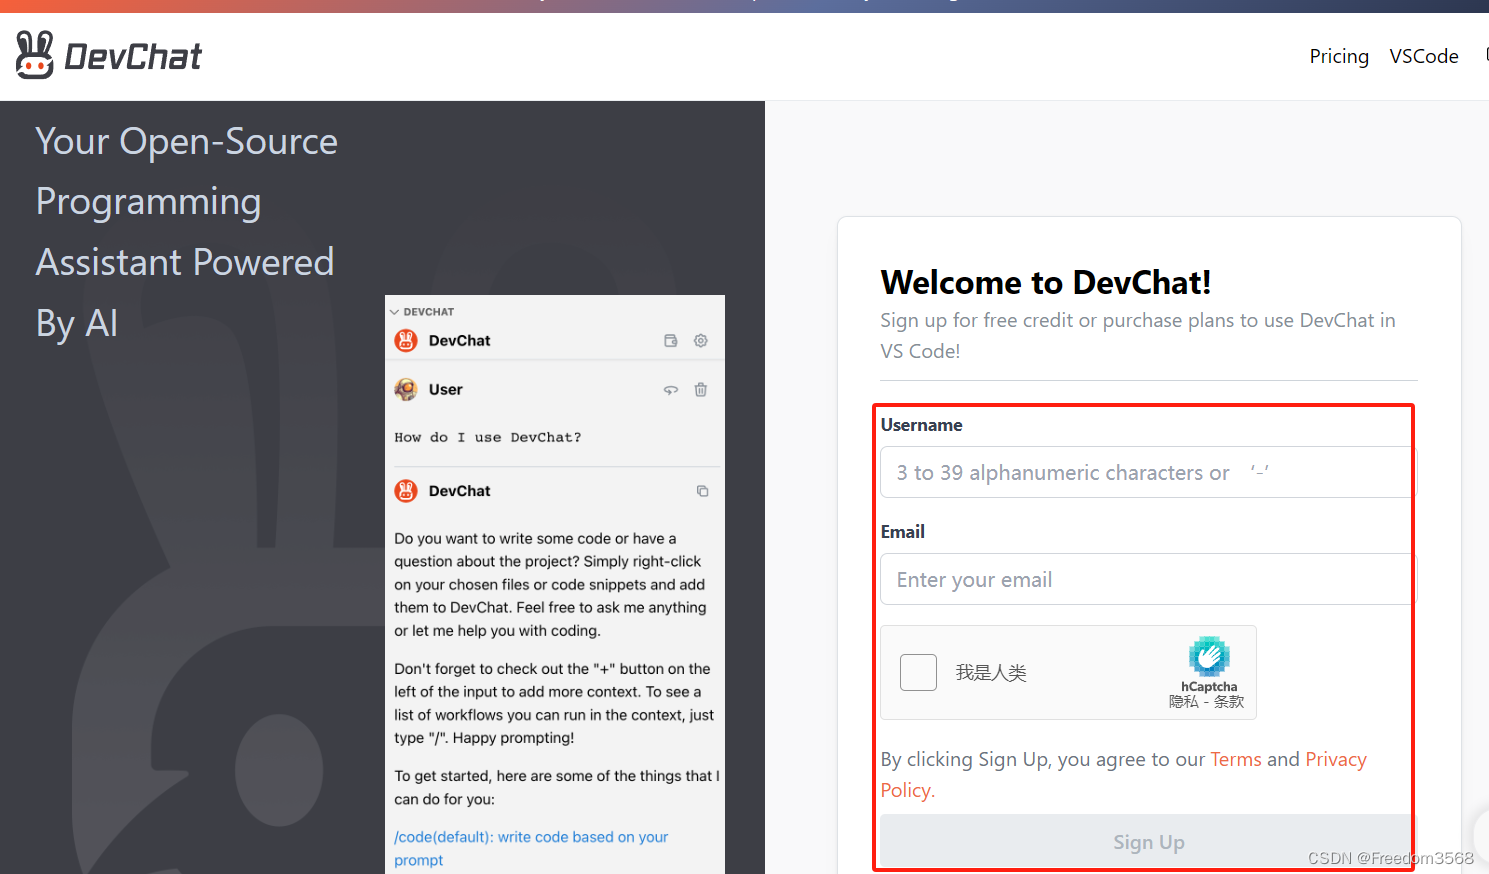This screenshot has height=874, width=1489.
Task: Open the Terms link
Action: (x=1236, y=759)
